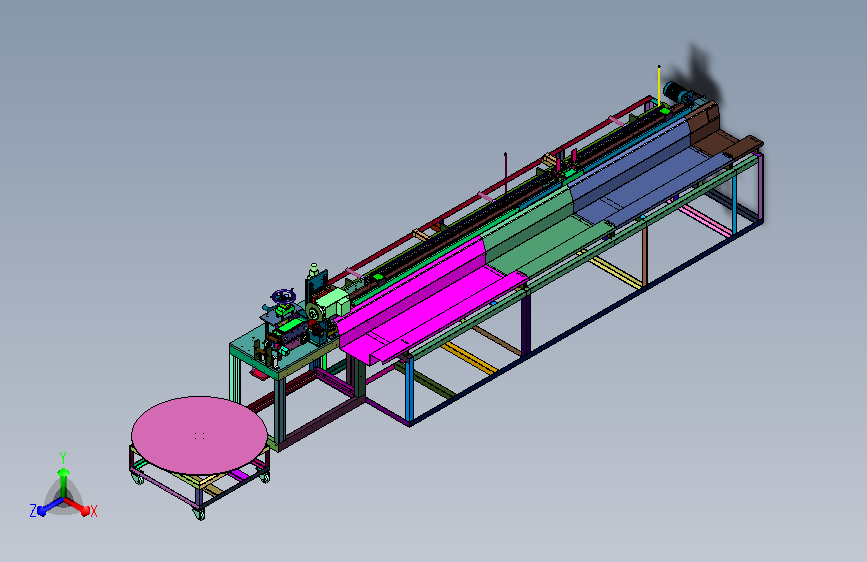Screen dimensions: 867x562
Task: Select the yellow vertical rod at the far end
Action: click(659, 86)
